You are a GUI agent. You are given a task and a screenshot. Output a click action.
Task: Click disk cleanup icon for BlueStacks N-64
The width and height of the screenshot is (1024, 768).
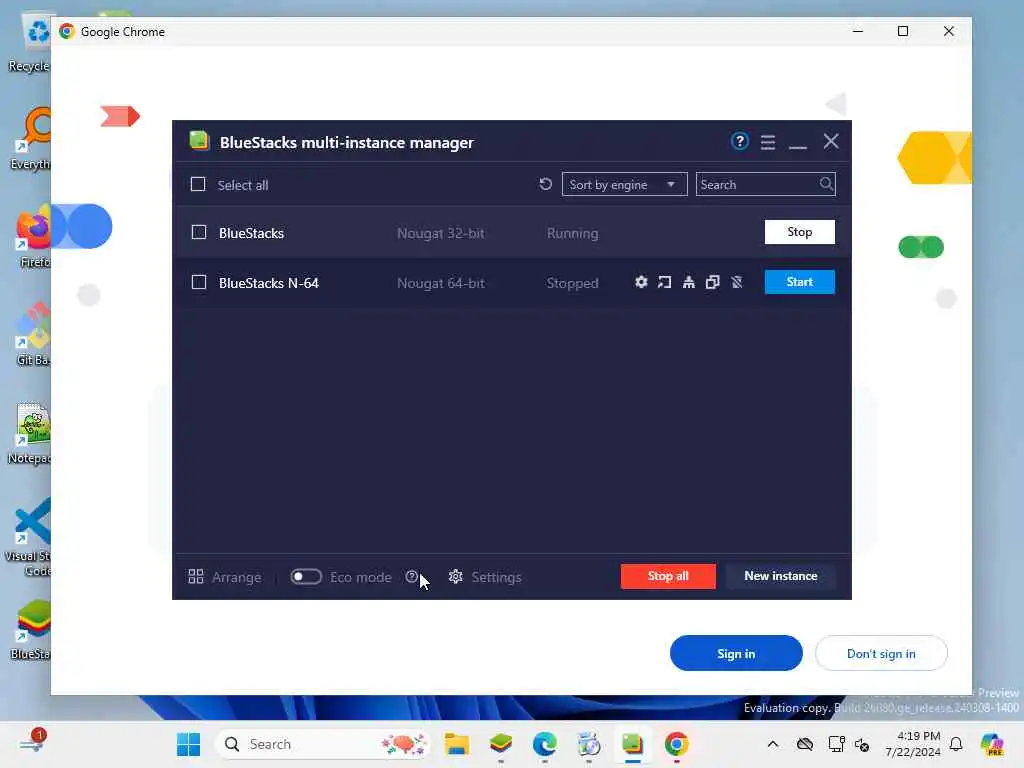pos(688,282)
